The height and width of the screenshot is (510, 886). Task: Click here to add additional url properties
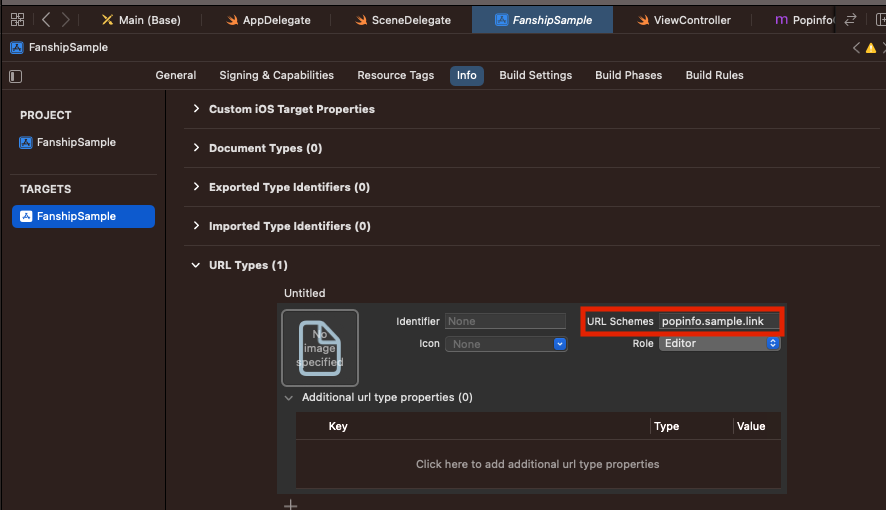point(537,464)
